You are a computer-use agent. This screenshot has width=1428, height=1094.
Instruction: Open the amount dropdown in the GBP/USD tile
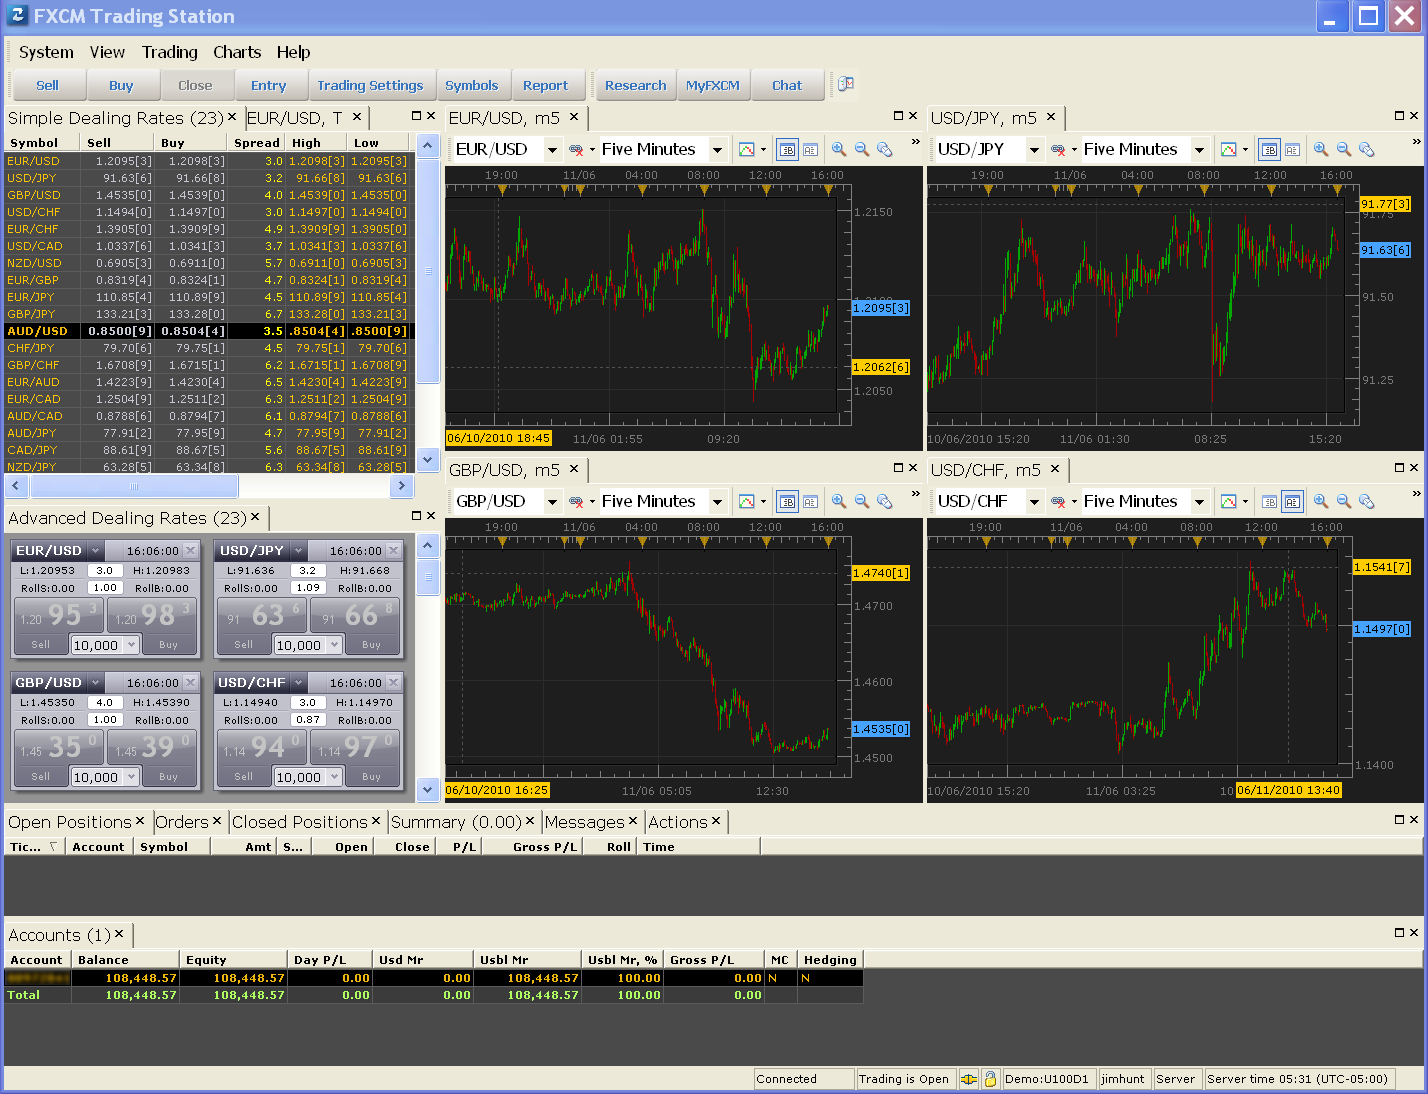click(131, 777)
